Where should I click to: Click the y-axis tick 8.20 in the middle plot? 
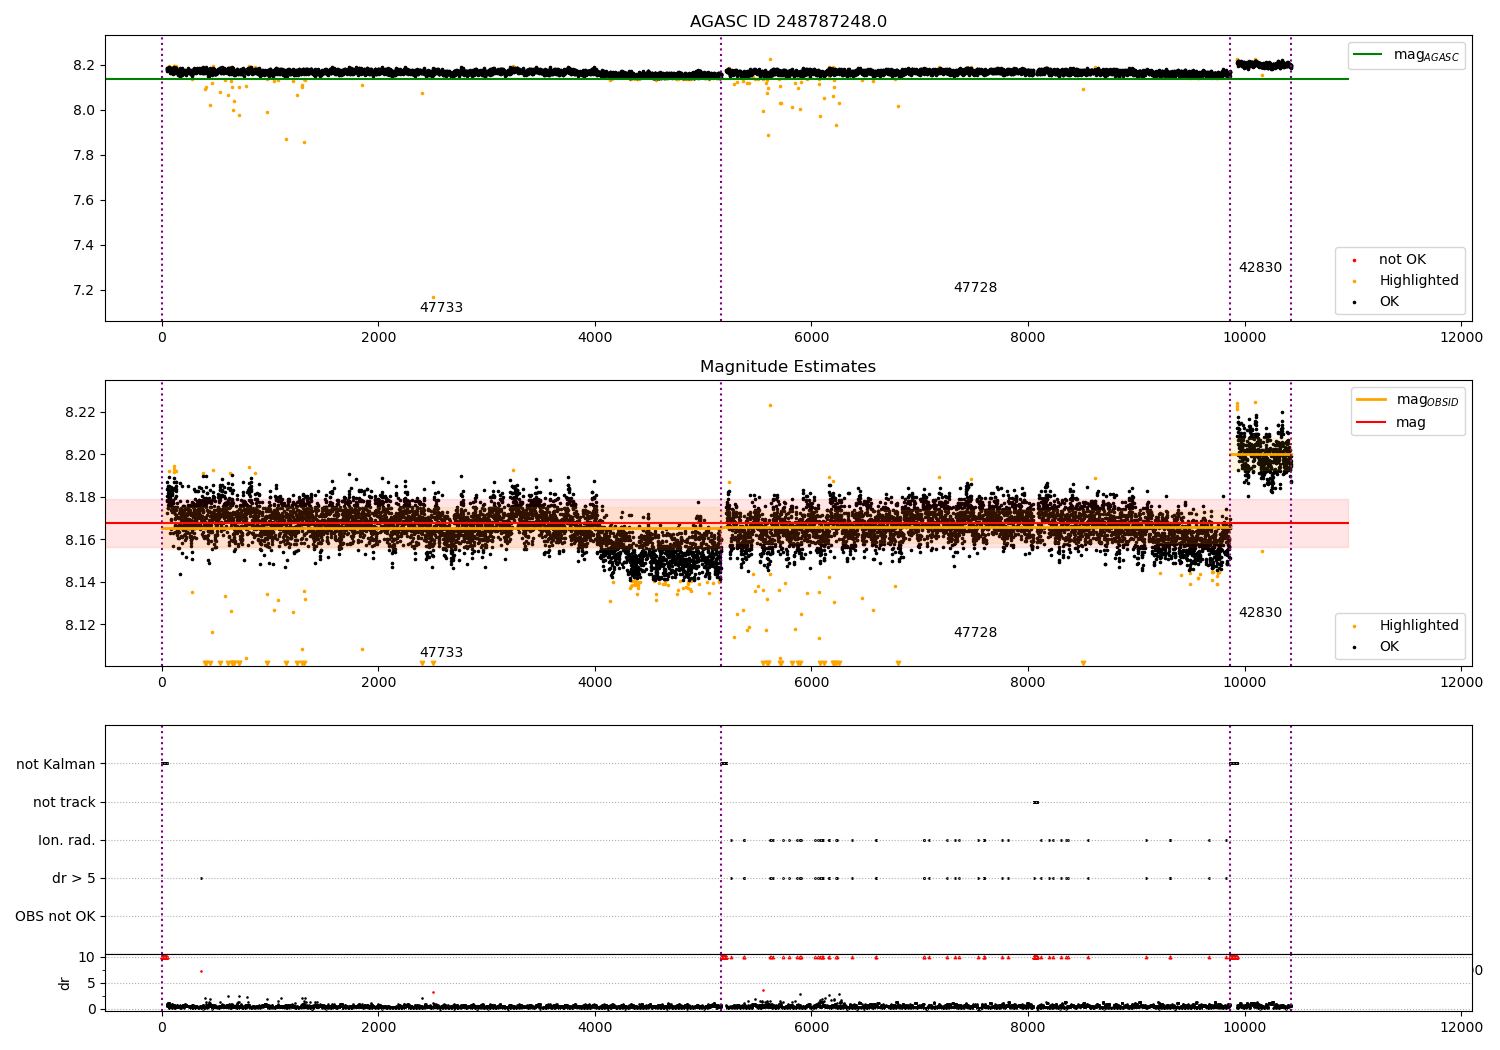tap(80, 455)
